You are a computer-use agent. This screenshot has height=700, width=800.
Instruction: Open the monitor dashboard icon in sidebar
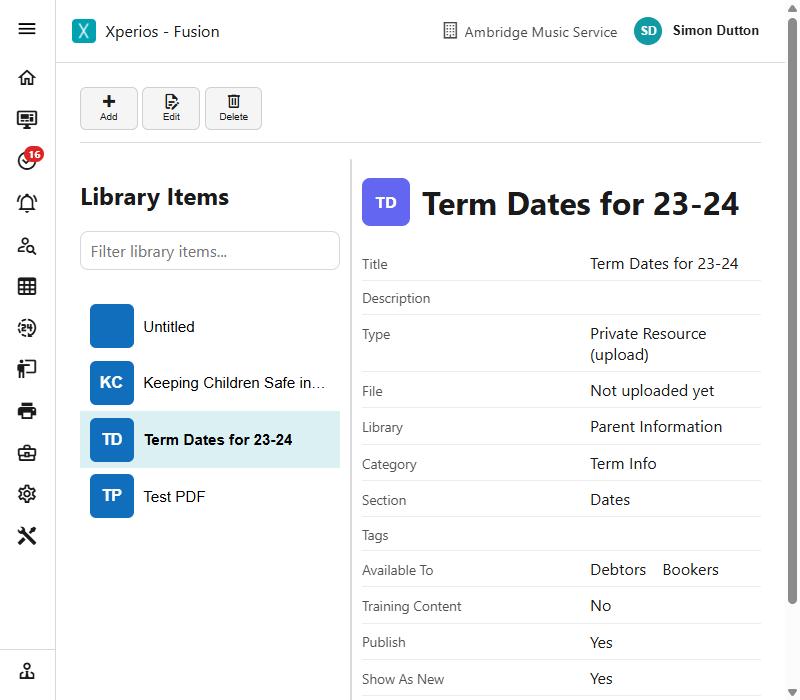tap(27, 119)
